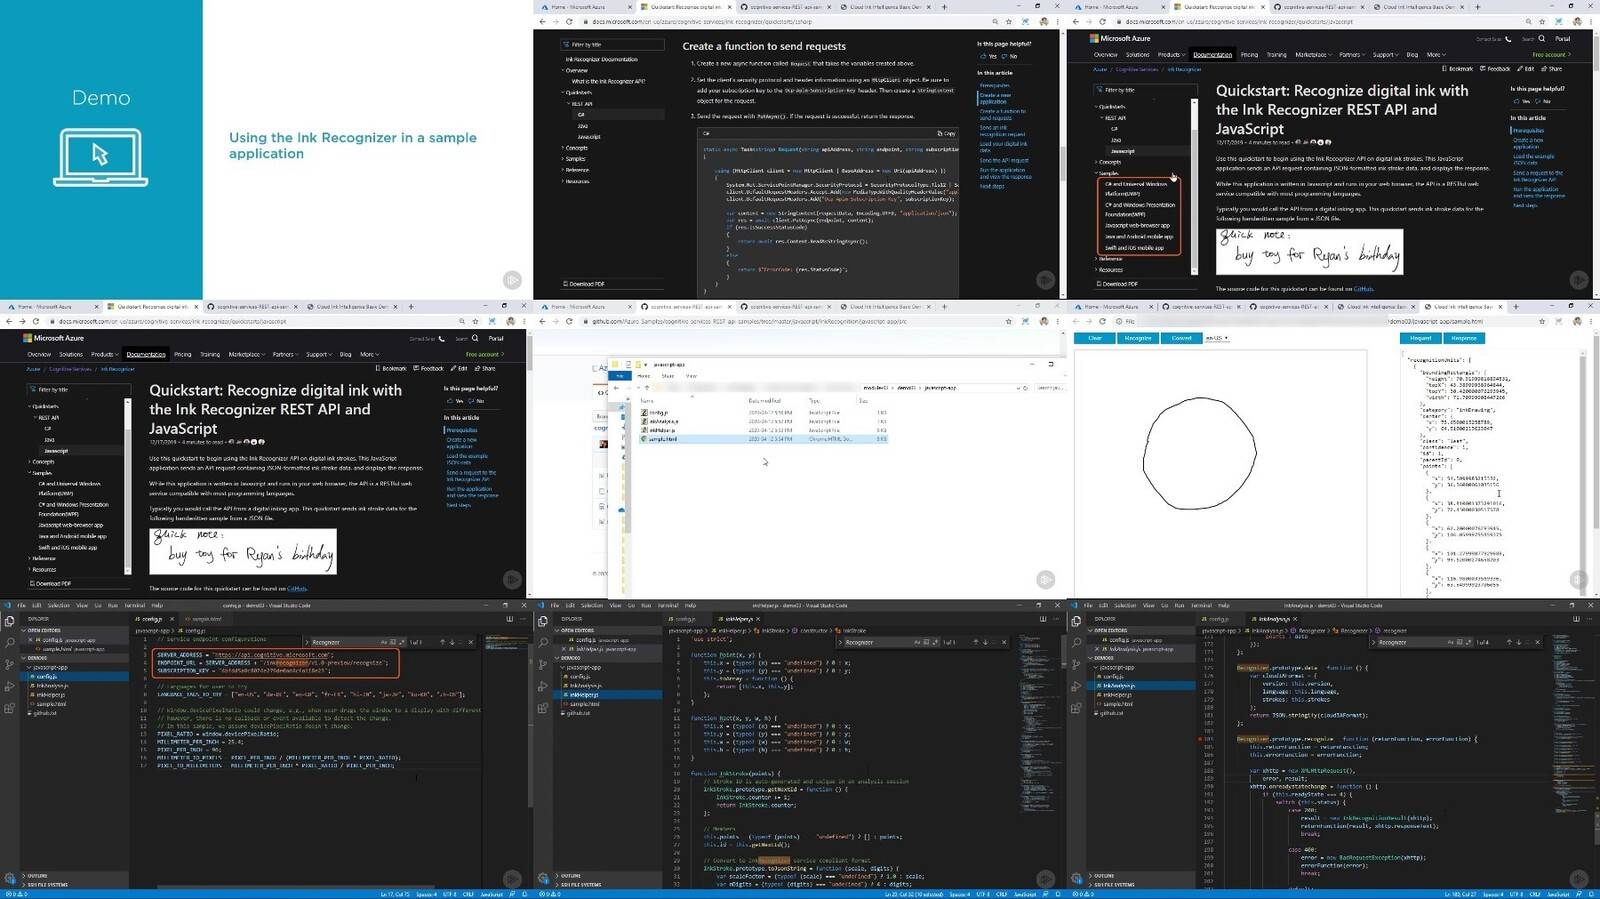This screenshot has height=899, width=1600.
Task: Click the Recognize button in ink demo
Action: (x=1138, y=338)
